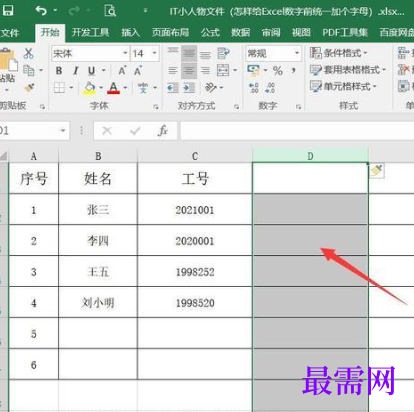414x412 pixels.
Task: Toggle center horizontal alignment
Action: (189, 70)
